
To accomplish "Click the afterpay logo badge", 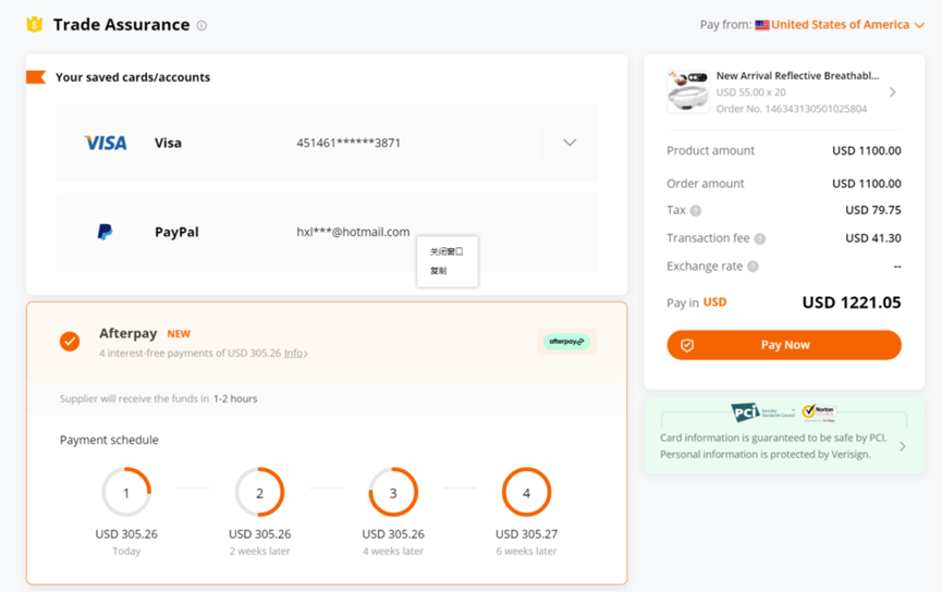I will coord(567,341).
